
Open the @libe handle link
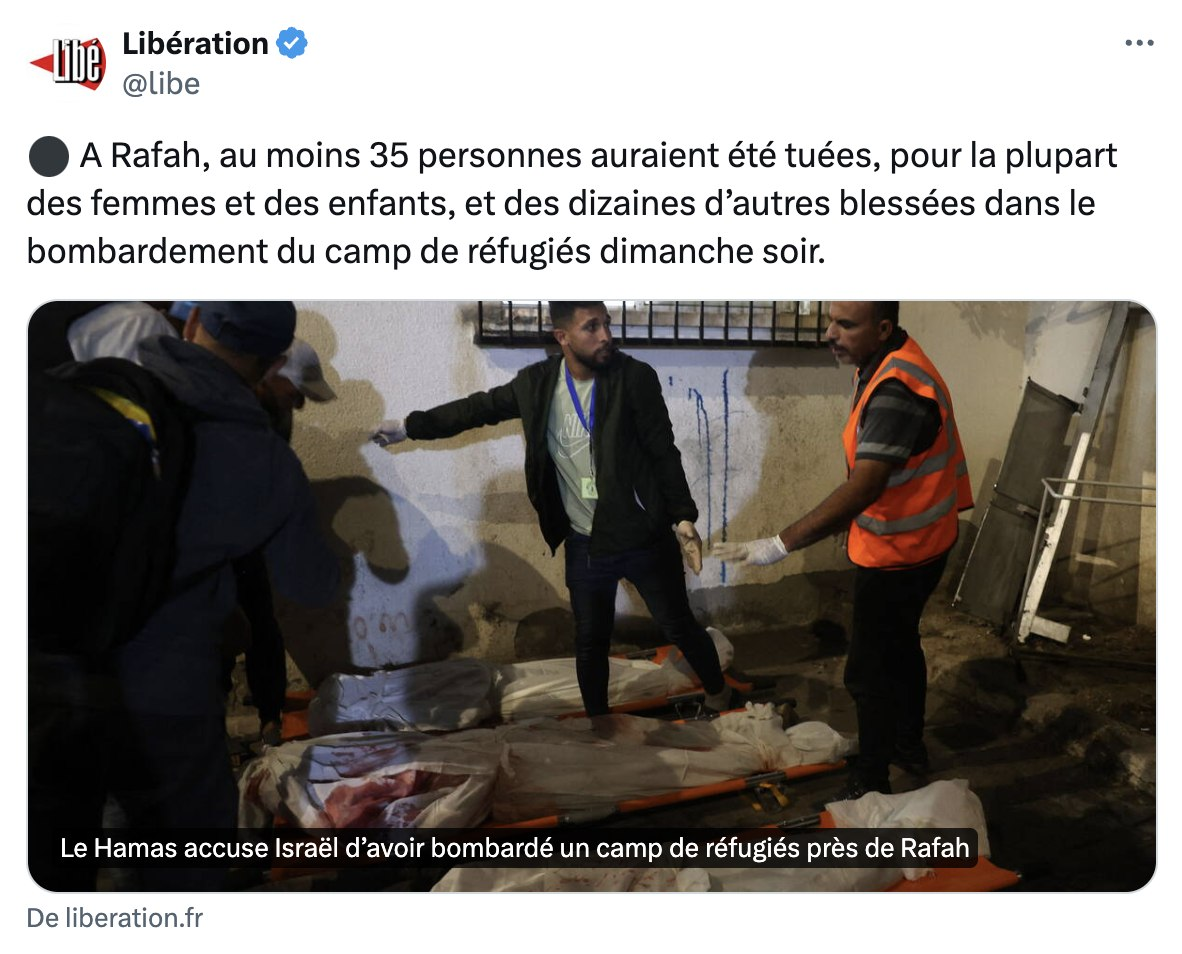[161, 84]
